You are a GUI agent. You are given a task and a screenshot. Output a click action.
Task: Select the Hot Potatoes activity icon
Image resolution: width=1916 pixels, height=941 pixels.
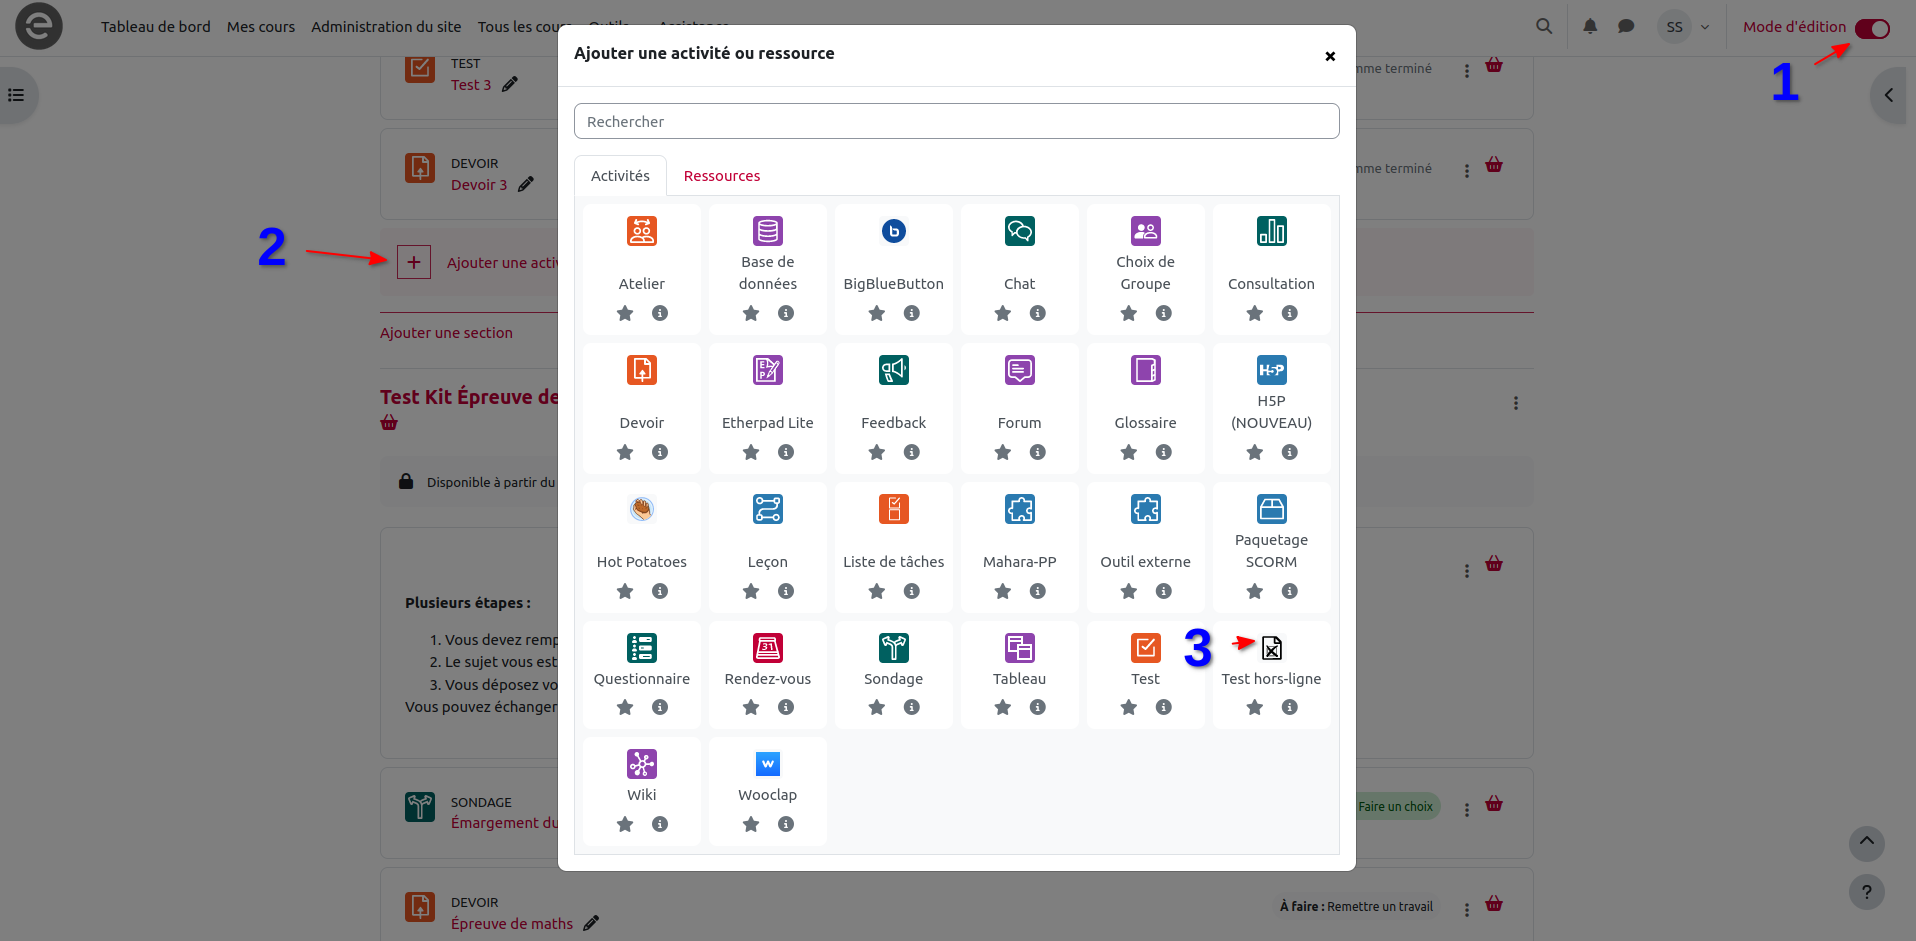[641, 510]
